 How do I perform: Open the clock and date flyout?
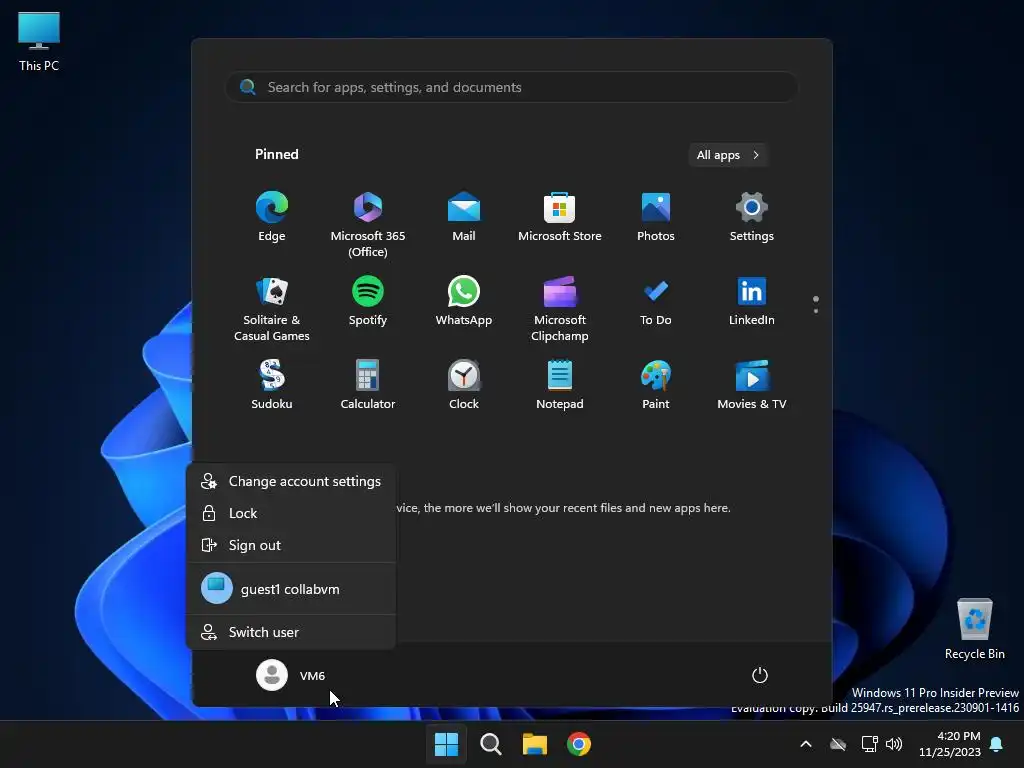pyautogui.click(x=950, y=744)
